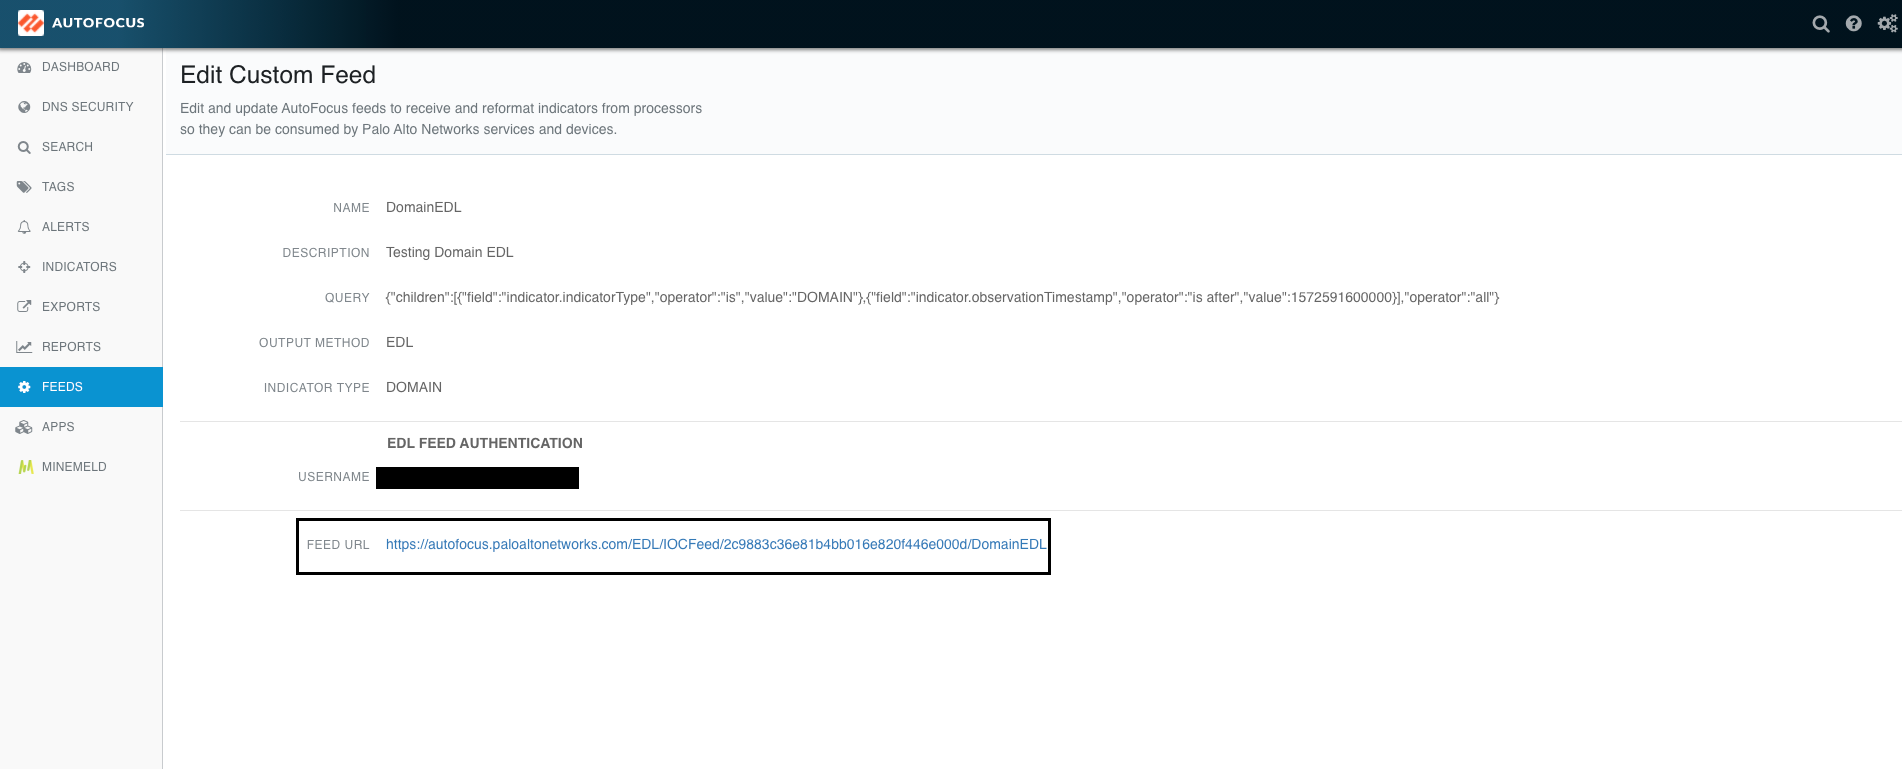The image size is (1902, 769).
Task: Open the Alerts page
Action: 81,227
